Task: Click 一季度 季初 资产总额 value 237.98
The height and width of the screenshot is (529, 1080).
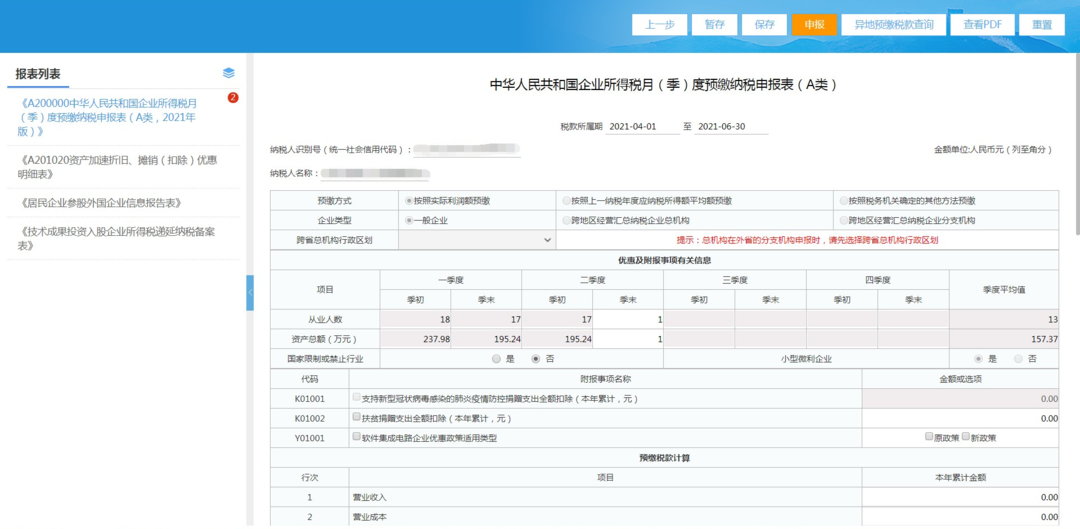Action: 415,339
